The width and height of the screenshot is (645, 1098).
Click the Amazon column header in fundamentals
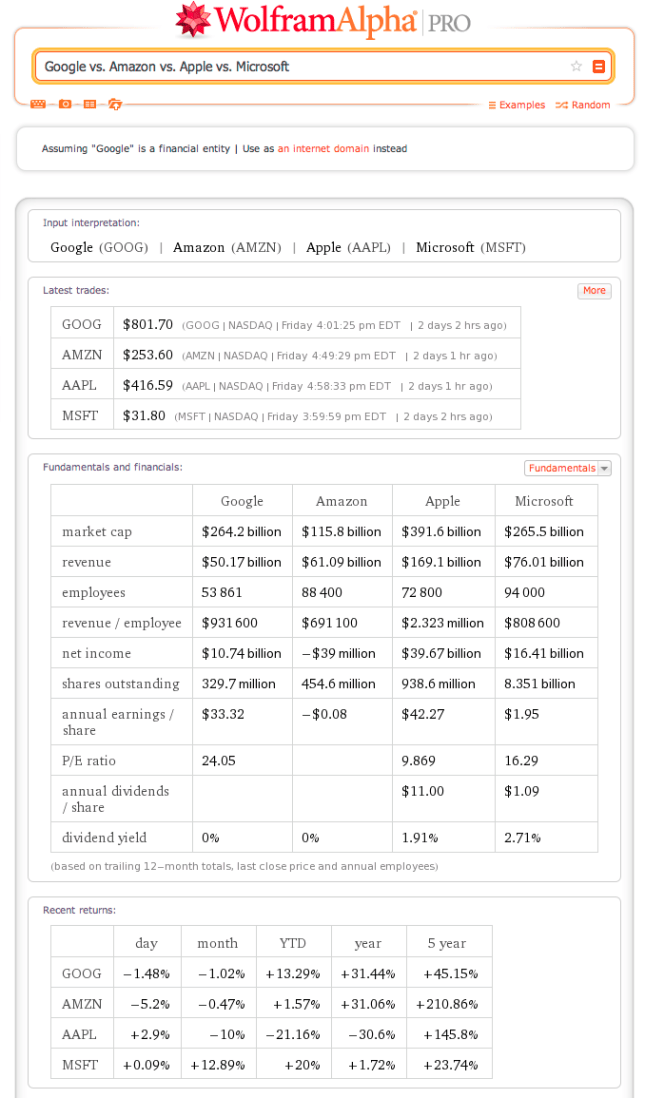[342, 501]
